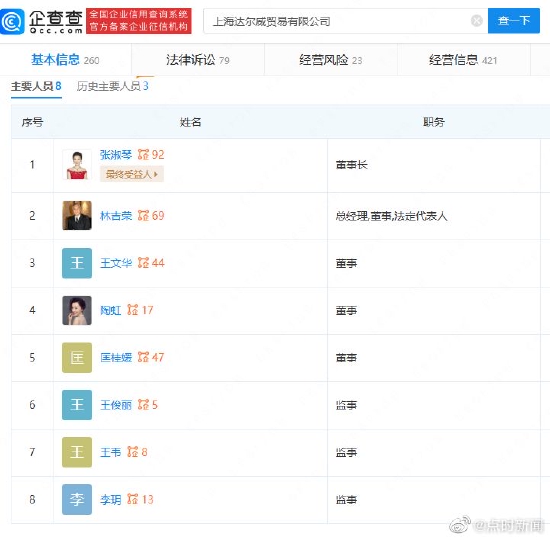Image resolution: width=550 pixels, height=540 pixels.
Task: Click related-companies icon 92 by 张淑琴
Action: click(x=151, y=154)
